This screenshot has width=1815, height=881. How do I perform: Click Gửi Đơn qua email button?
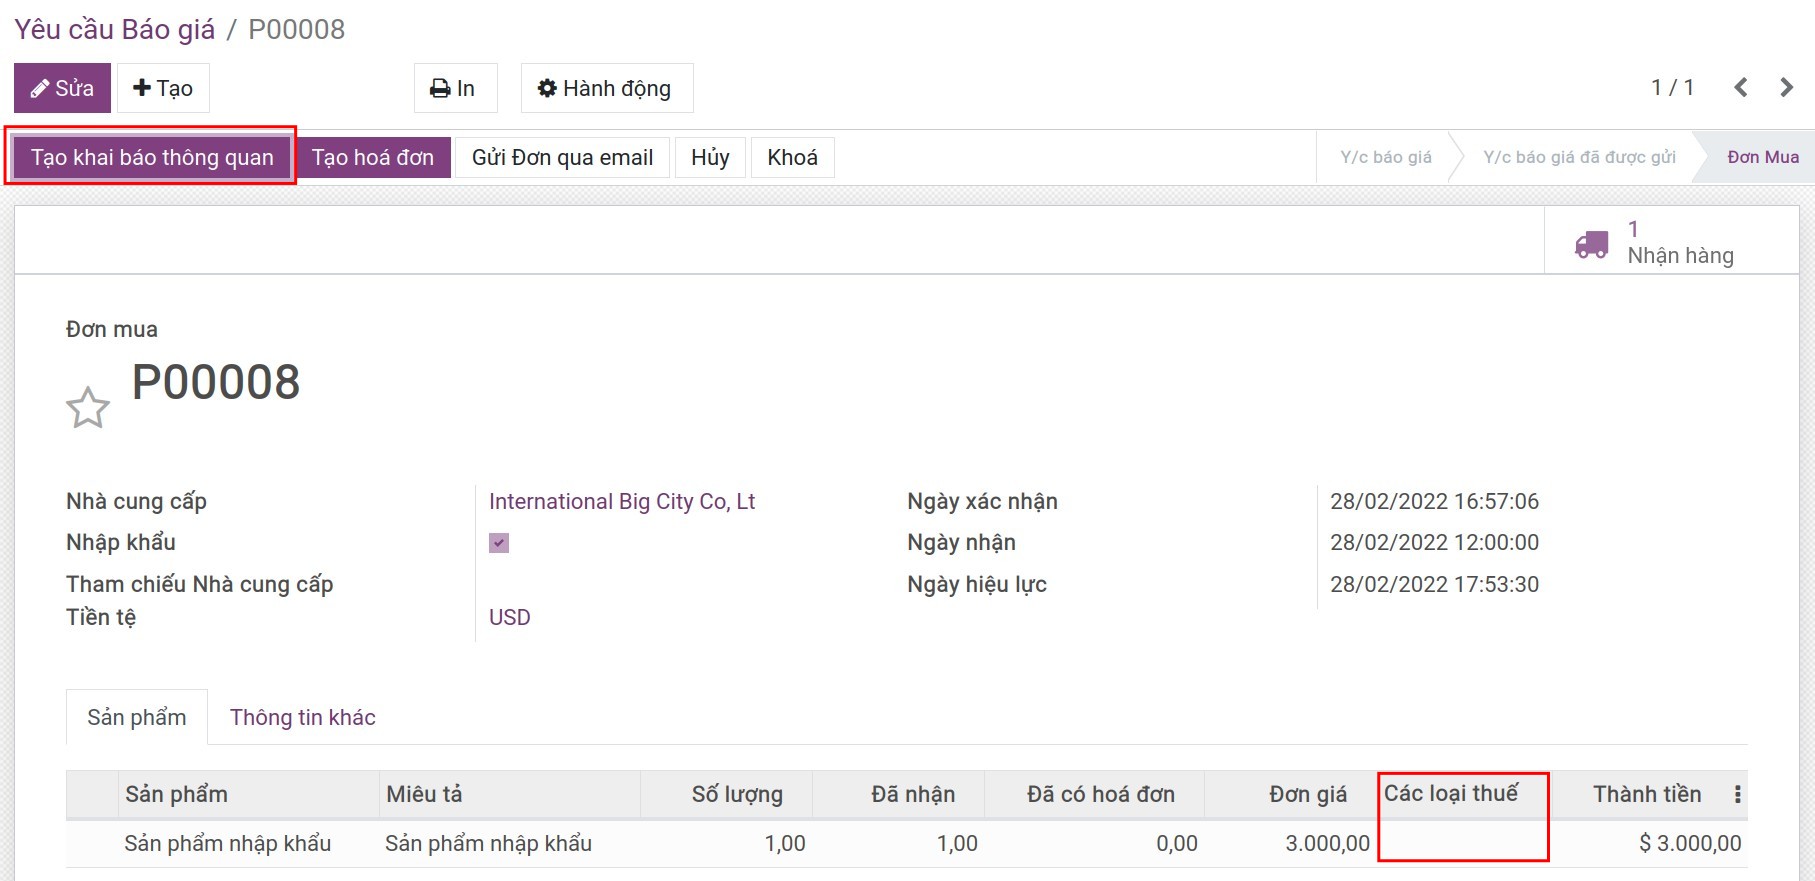coord(562,157)
